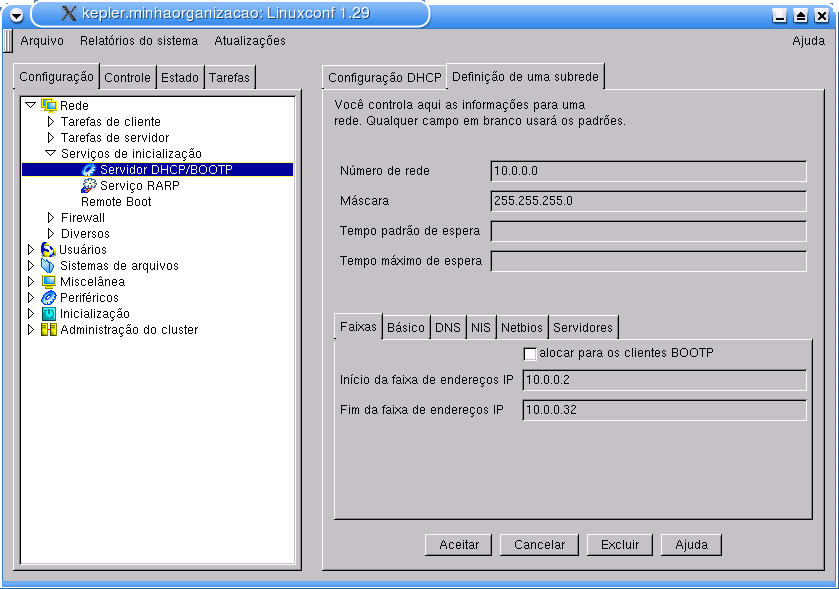The height and width of the screenshot is (589, 839).
Task: Select Remote Boot tree item
Action: coord(116,202)
